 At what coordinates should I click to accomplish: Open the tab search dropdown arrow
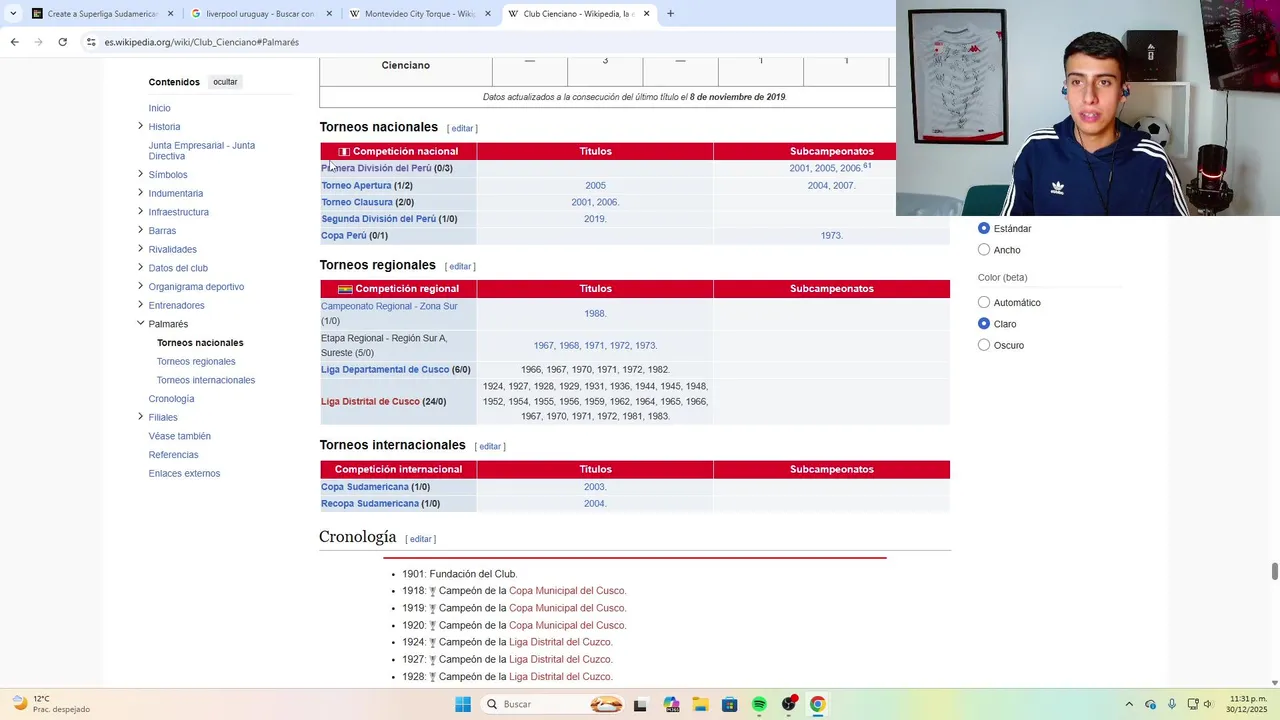pos(12,14)
